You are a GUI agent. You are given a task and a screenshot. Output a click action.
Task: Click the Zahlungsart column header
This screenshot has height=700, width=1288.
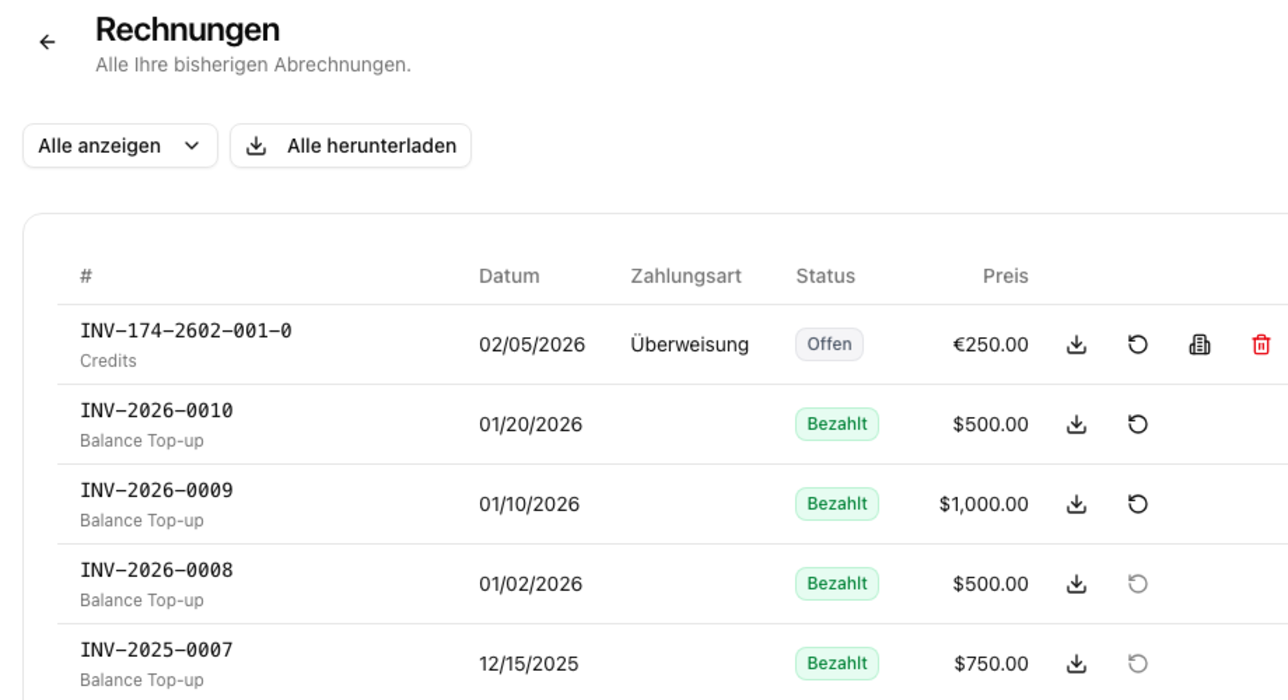coord(686,275)
